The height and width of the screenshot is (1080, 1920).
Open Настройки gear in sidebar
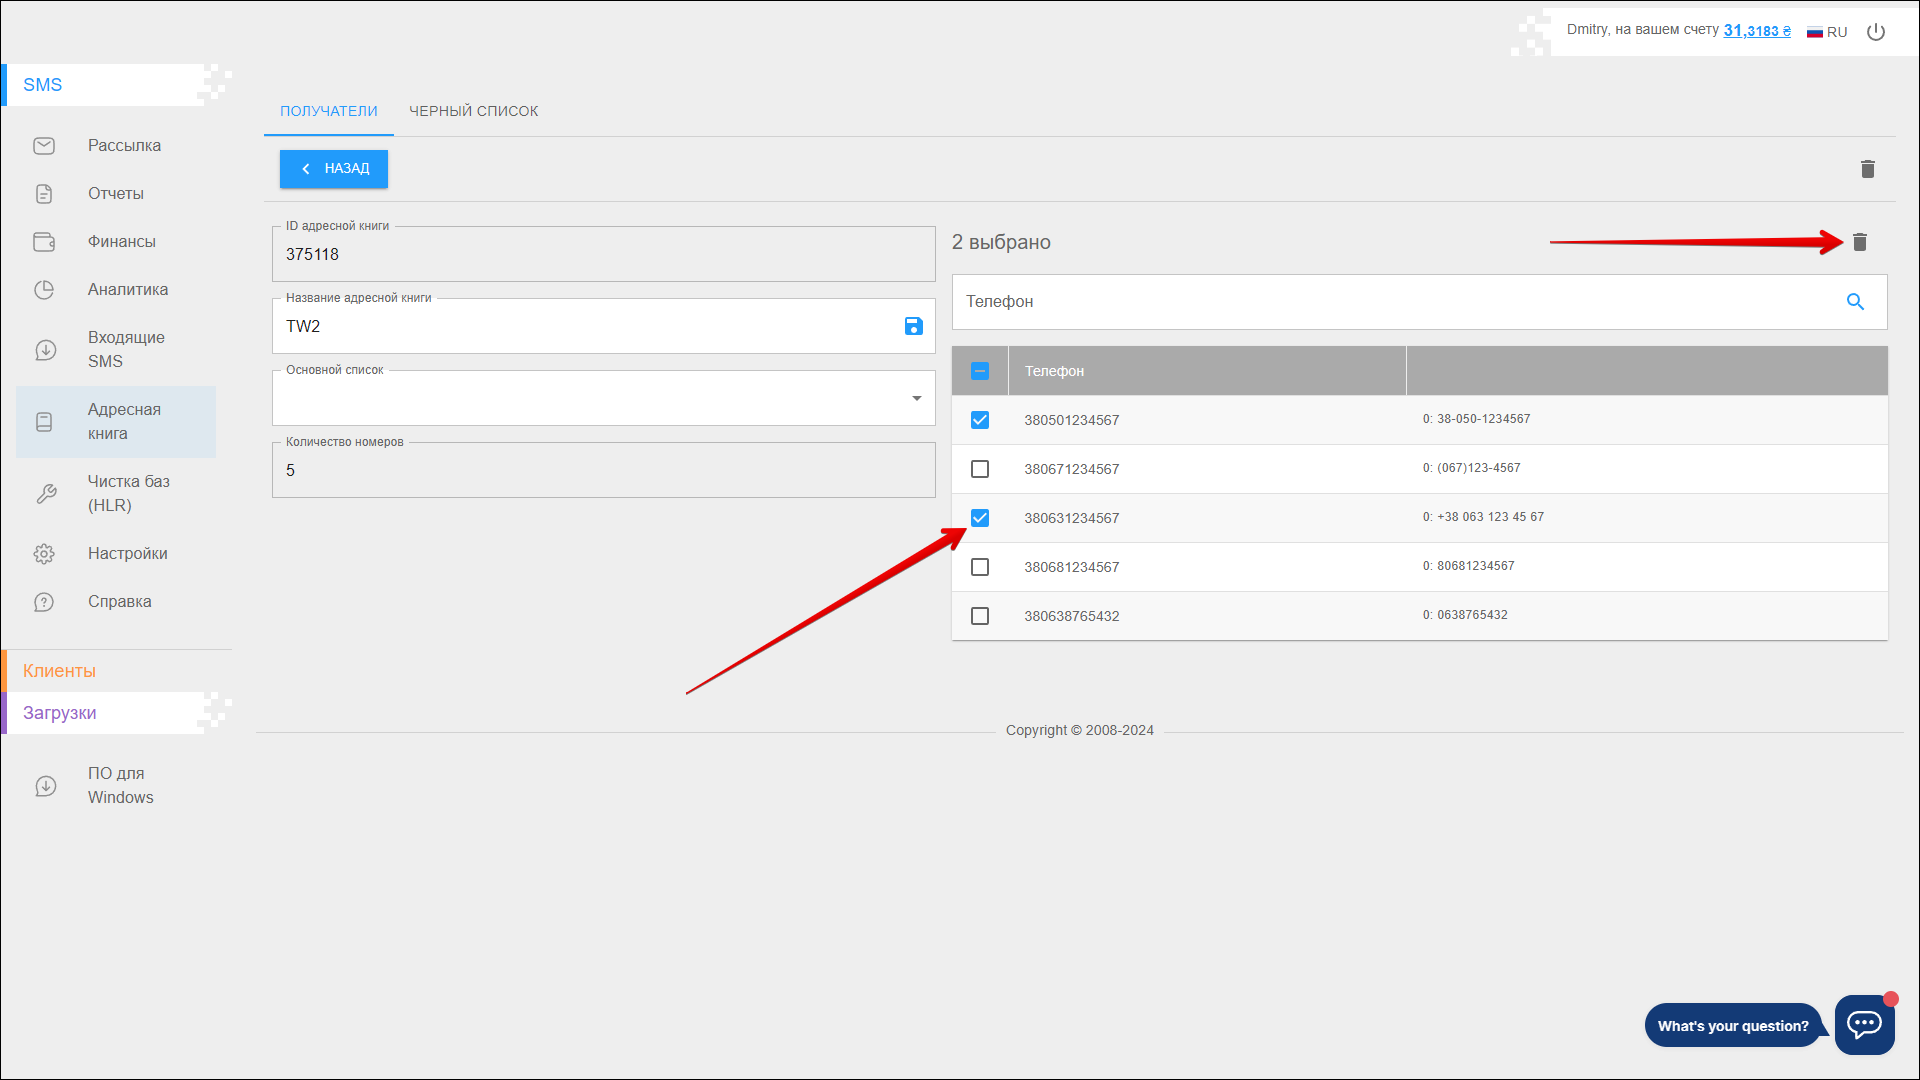click(x=44, y=554)
